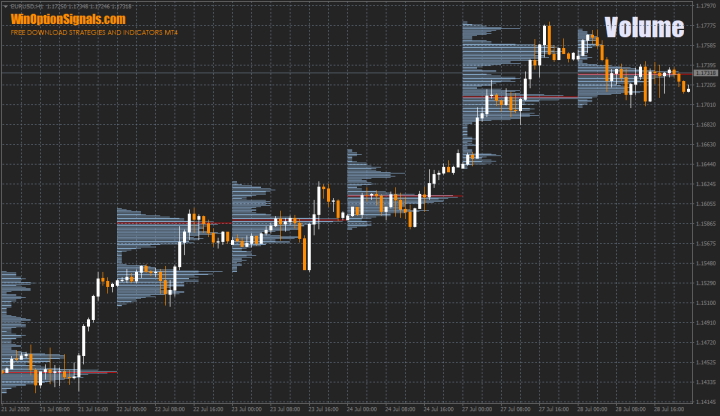720x416 pixels.
Task: Click the 1.17970 price axis label
Action: point(705,5)
